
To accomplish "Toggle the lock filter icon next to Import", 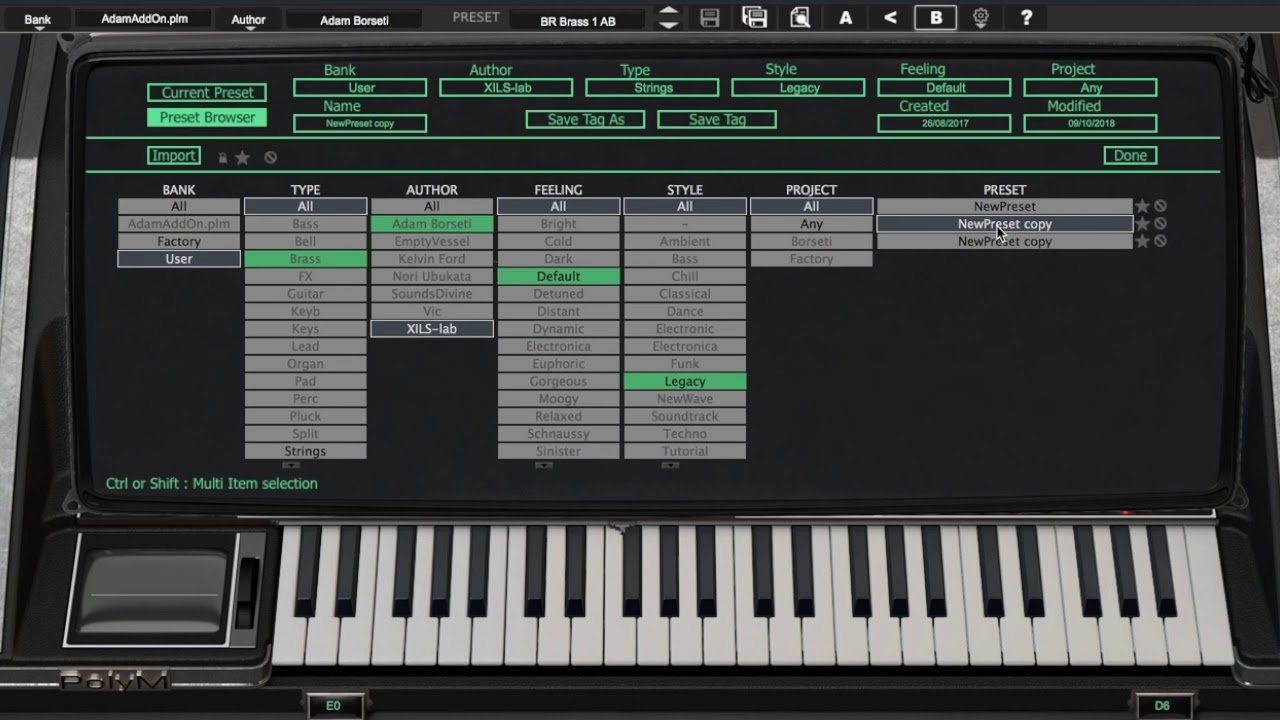I will pyautogui.click(x=222, y=157).
